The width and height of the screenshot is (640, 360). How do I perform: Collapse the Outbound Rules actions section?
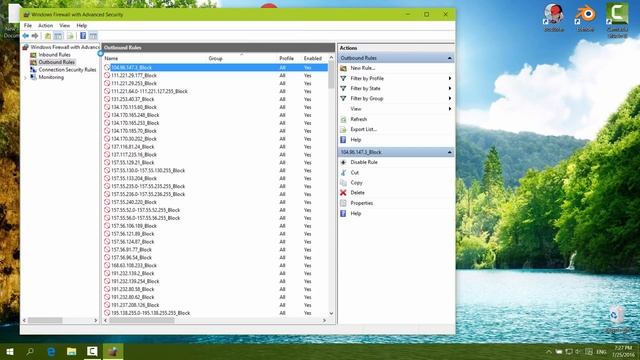point(449,58)
